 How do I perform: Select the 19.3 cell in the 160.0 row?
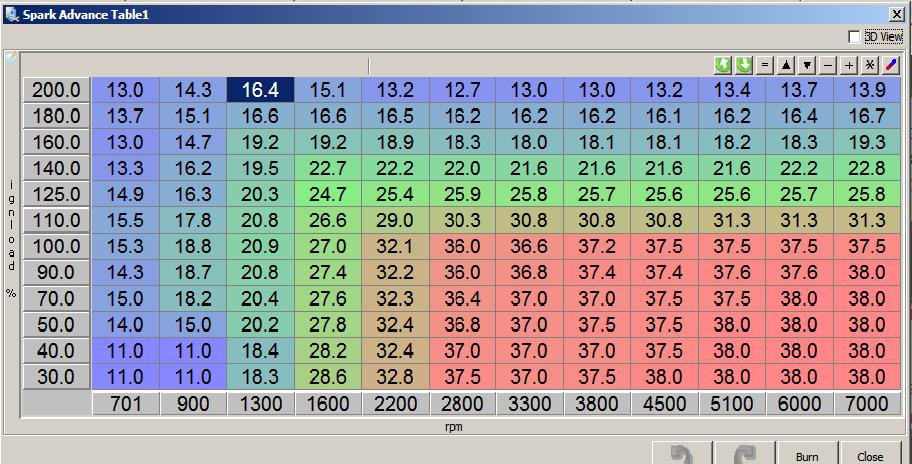[867, 142]
